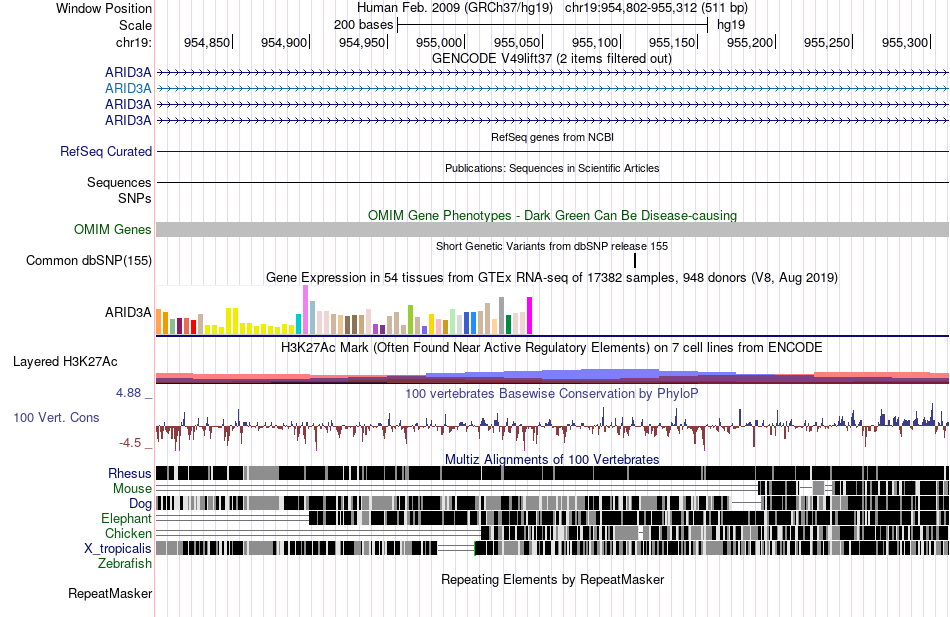Click the Sequences track label
This screenshot has width=950, height=617.
tap(119, 182)
